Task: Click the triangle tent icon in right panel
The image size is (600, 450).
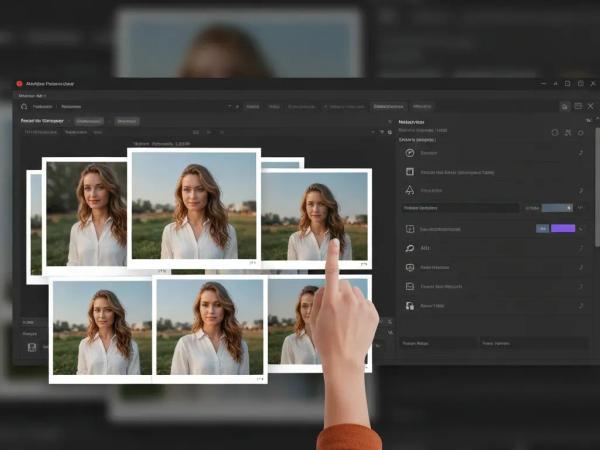Action: click(x=410, y=190)
